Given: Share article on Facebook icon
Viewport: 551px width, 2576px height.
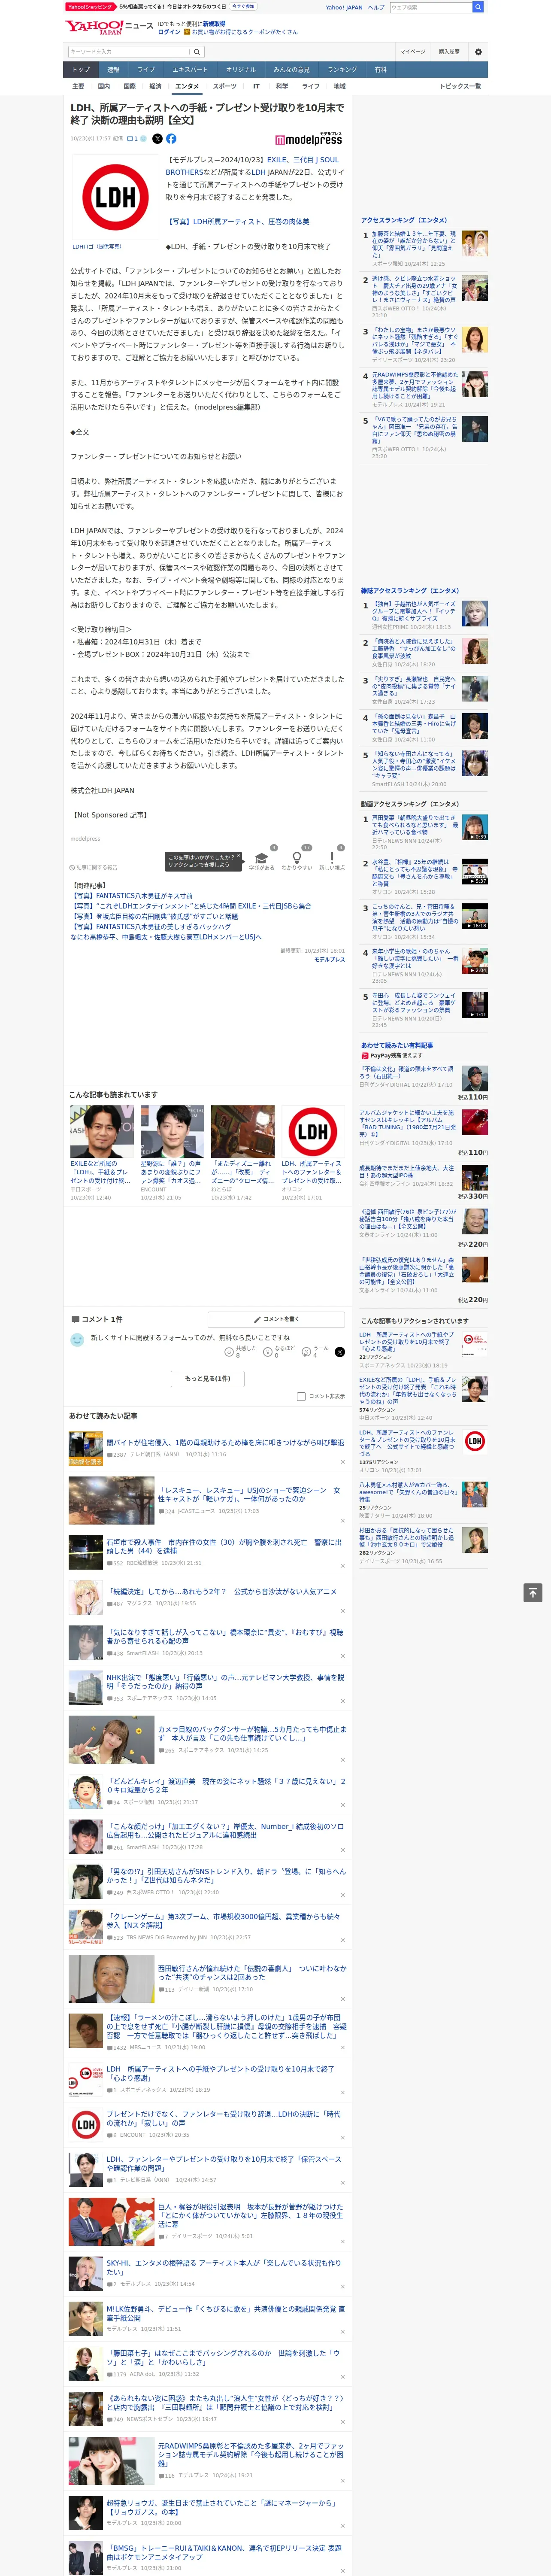Looking at the screenshot, I should (171, 139).
